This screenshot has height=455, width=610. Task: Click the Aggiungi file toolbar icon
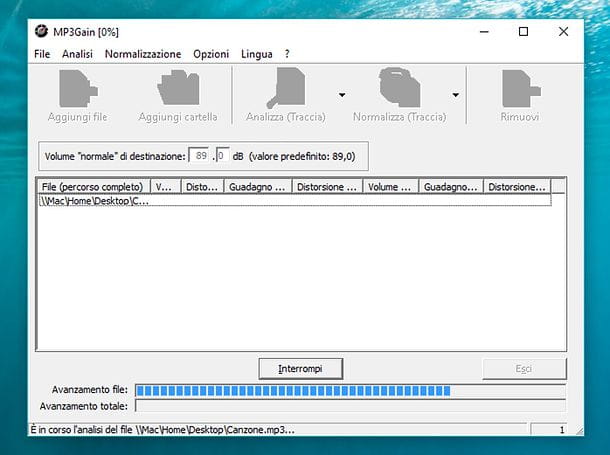point(78,89)
